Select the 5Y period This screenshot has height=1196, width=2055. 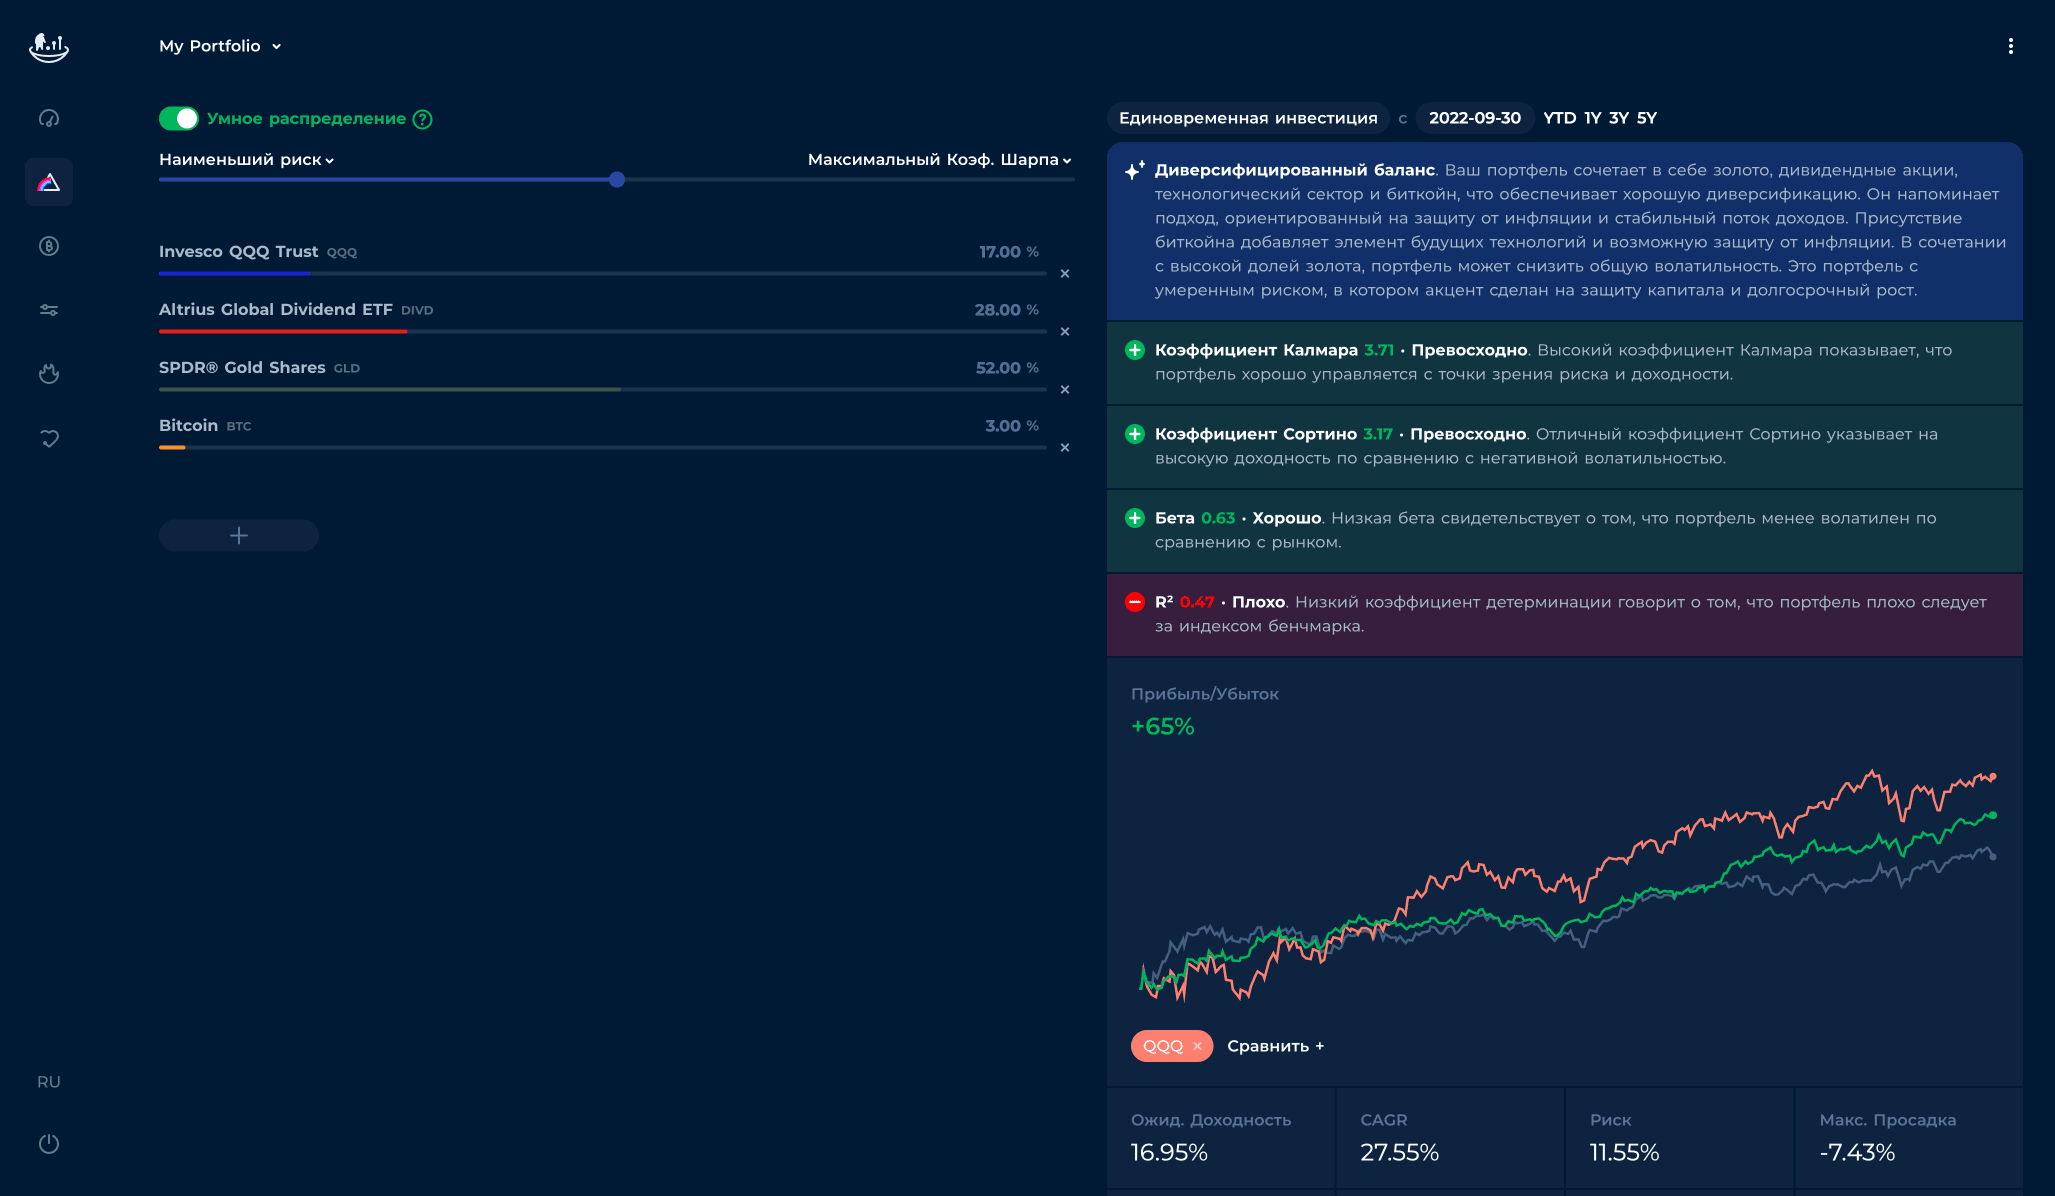(x=1647, y=118)
